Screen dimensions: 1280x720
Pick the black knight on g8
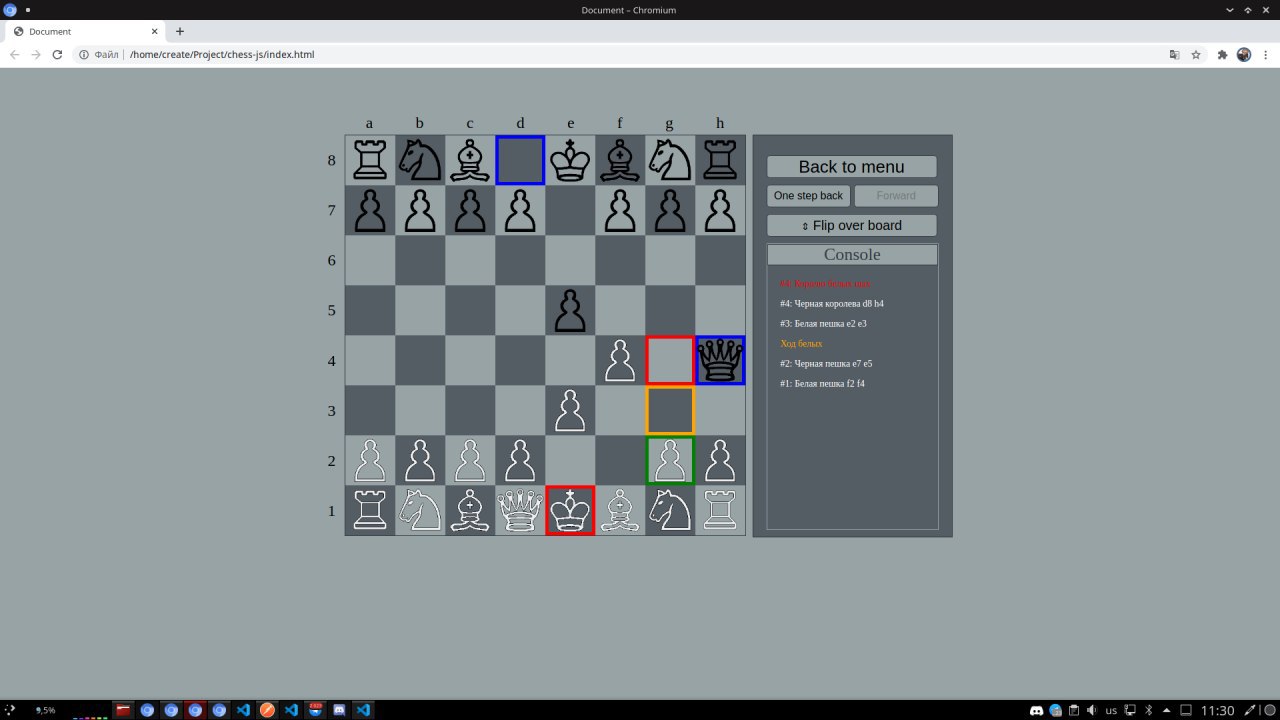(670, 160)
